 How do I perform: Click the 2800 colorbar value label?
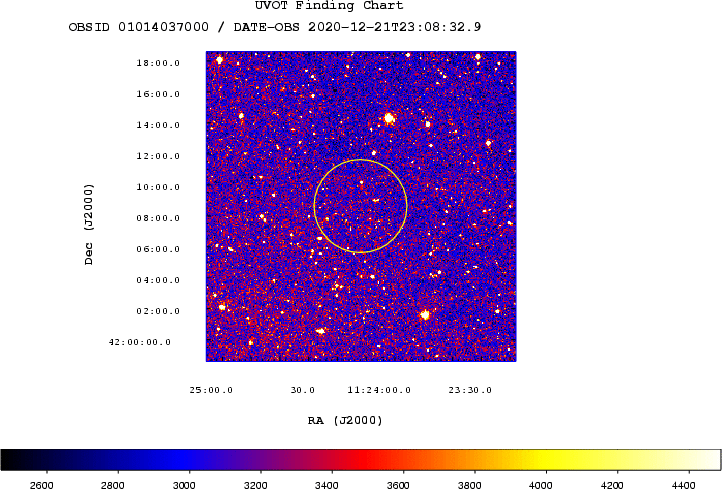point(113,485)
